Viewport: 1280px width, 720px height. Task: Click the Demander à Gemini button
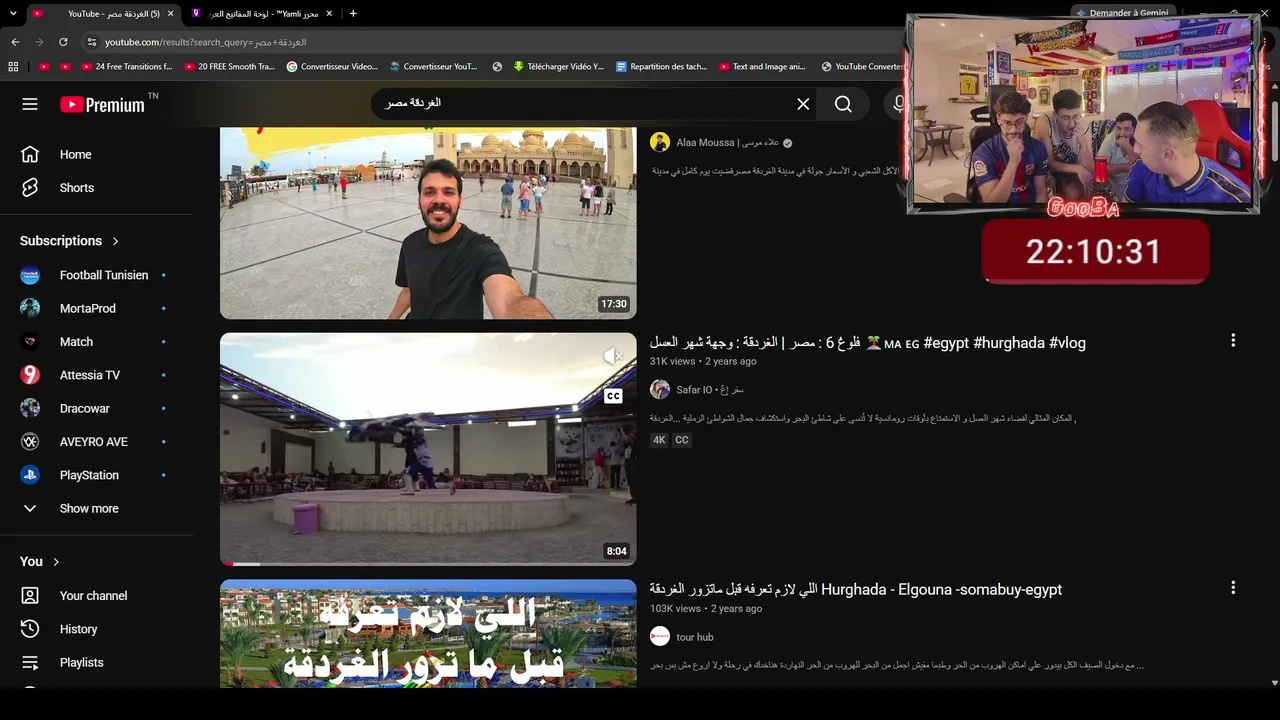click(x=1122, y=13)
